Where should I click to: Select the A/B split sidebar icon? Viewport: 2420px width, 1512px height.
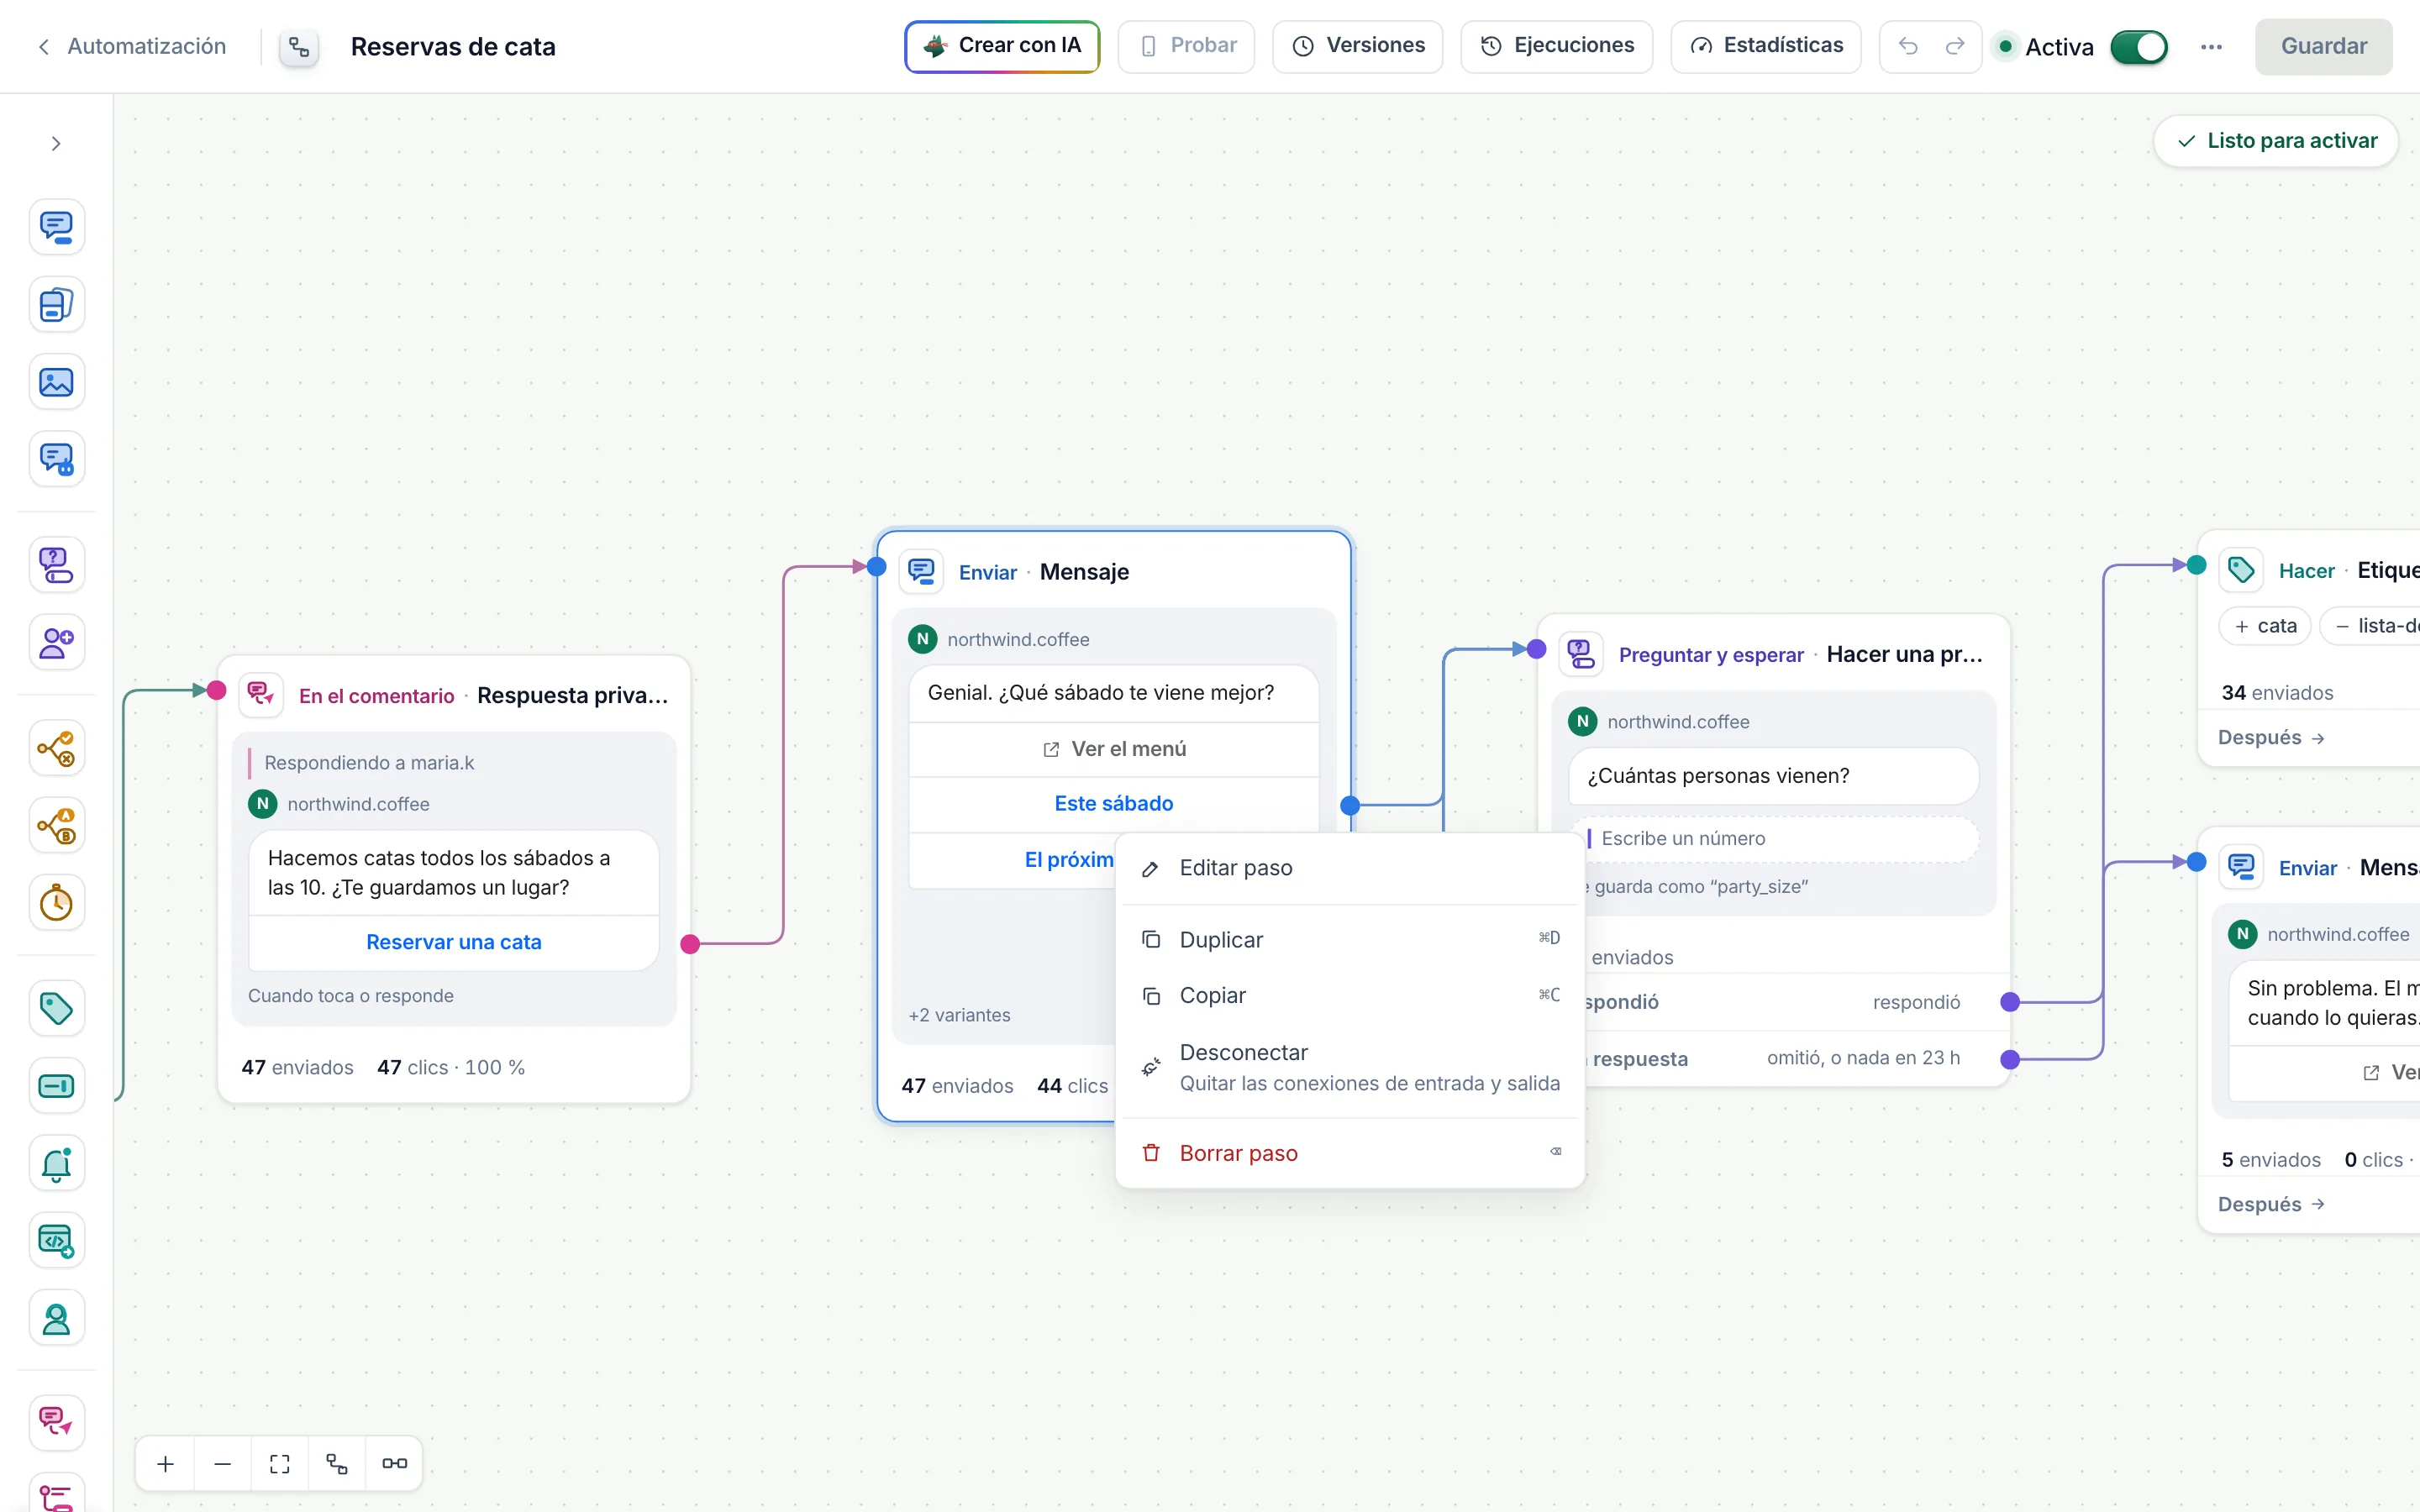[56, 826]
